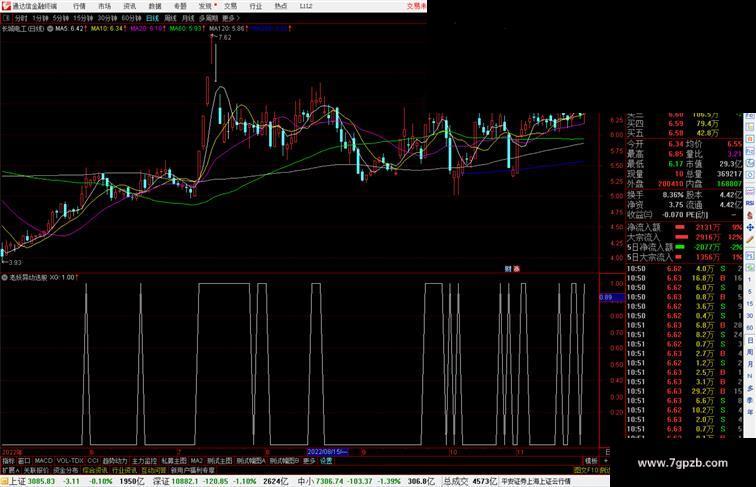Click the blue 0.89 value marker

click(x=611, y=297)
